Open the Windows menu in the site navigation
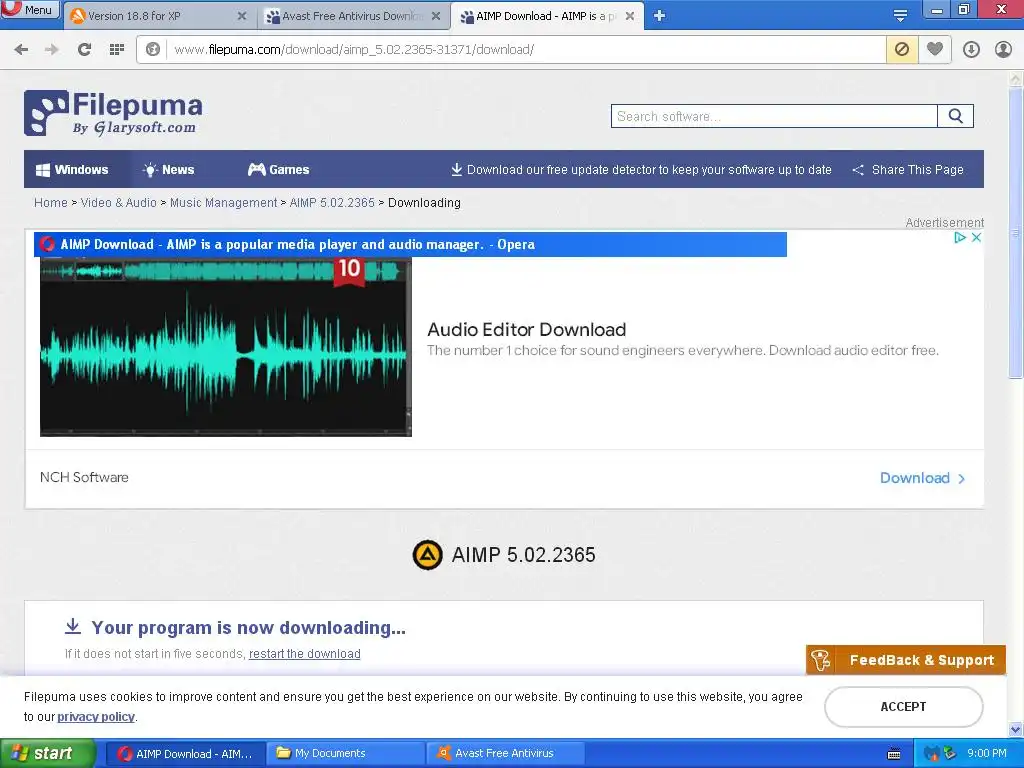1024x768 pixels. [x=72, y=170]
